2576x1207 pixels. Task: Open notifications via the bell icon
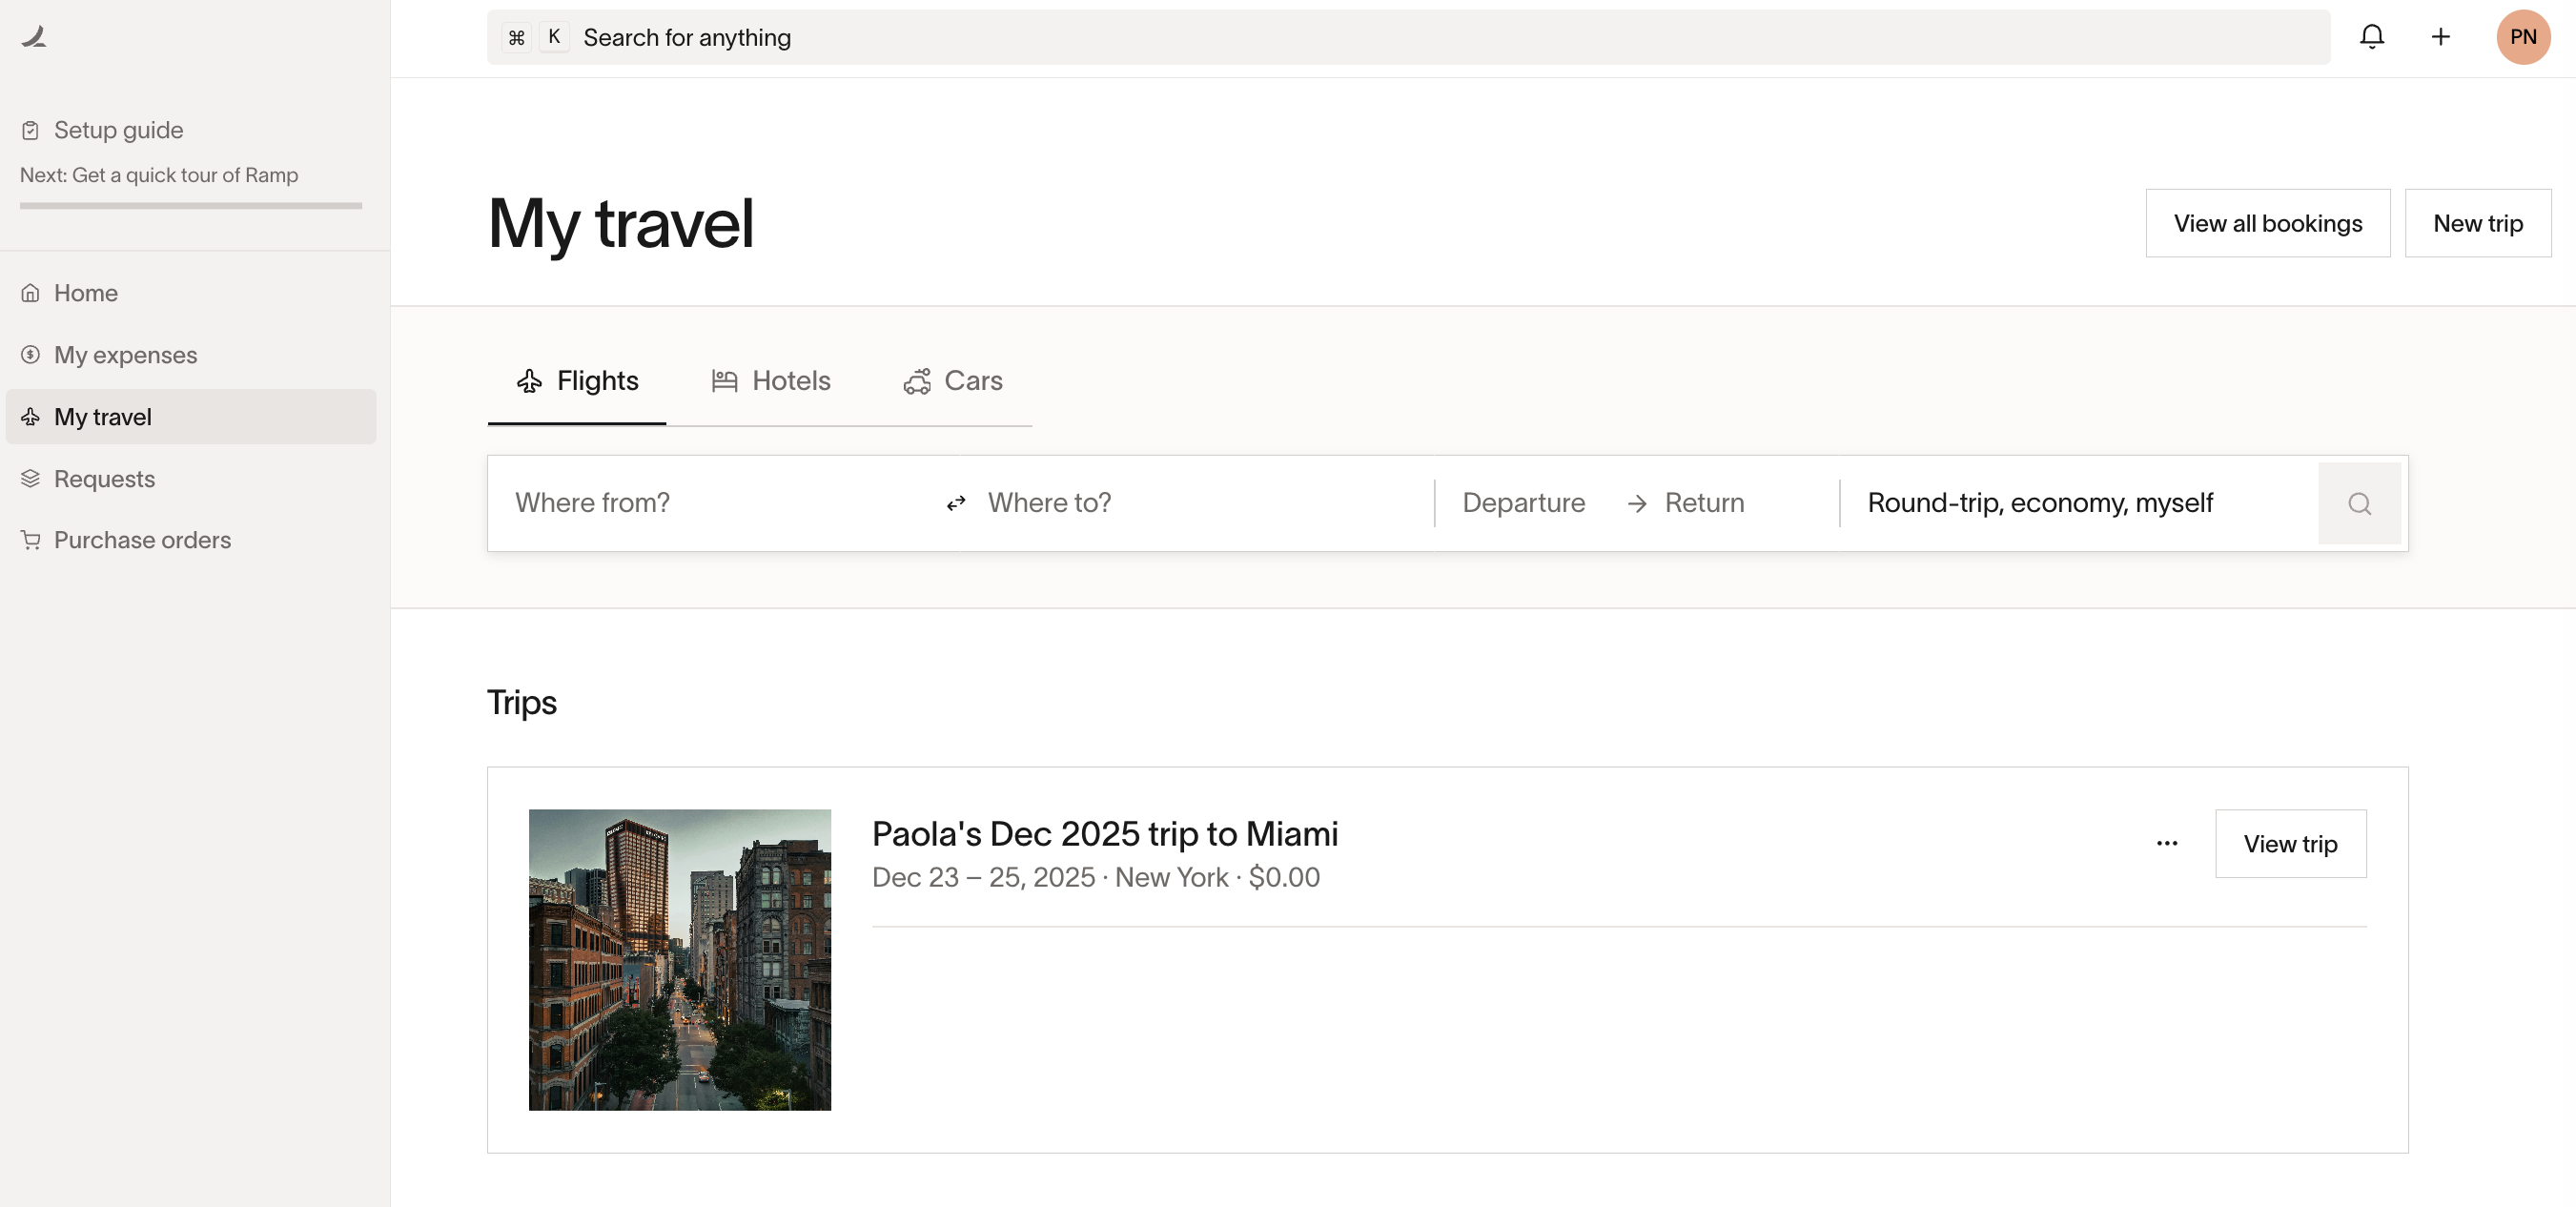[x=2372, y=37]
